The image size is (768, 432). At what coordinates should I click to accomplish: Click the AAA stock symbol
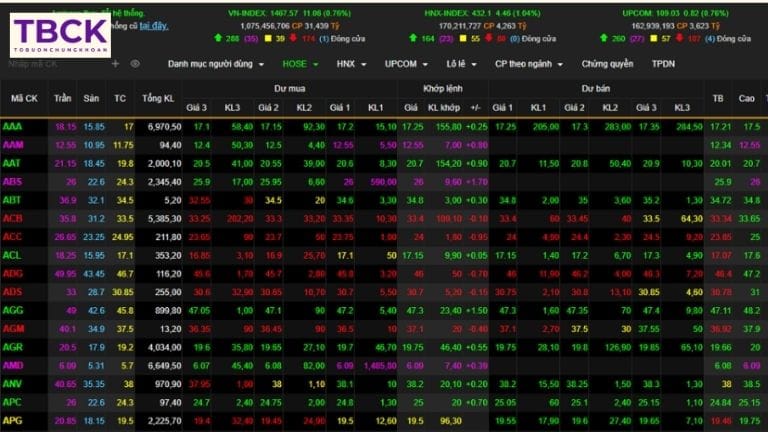tap(13, 127)
